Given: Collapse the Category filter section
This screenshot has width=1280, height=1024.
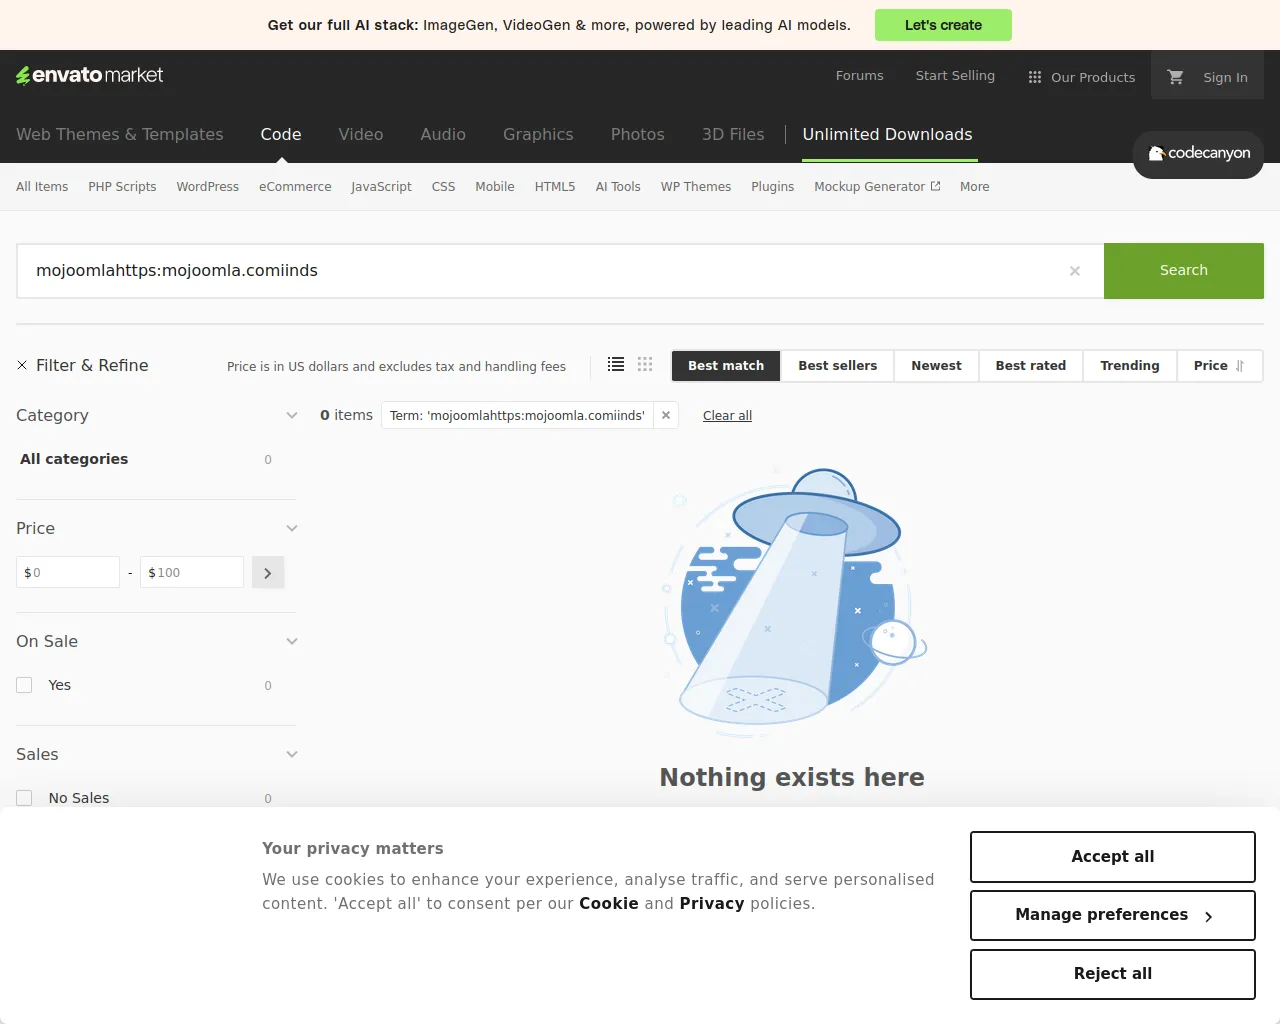Looking at the screenshot, I should click(x=292, y=415).
